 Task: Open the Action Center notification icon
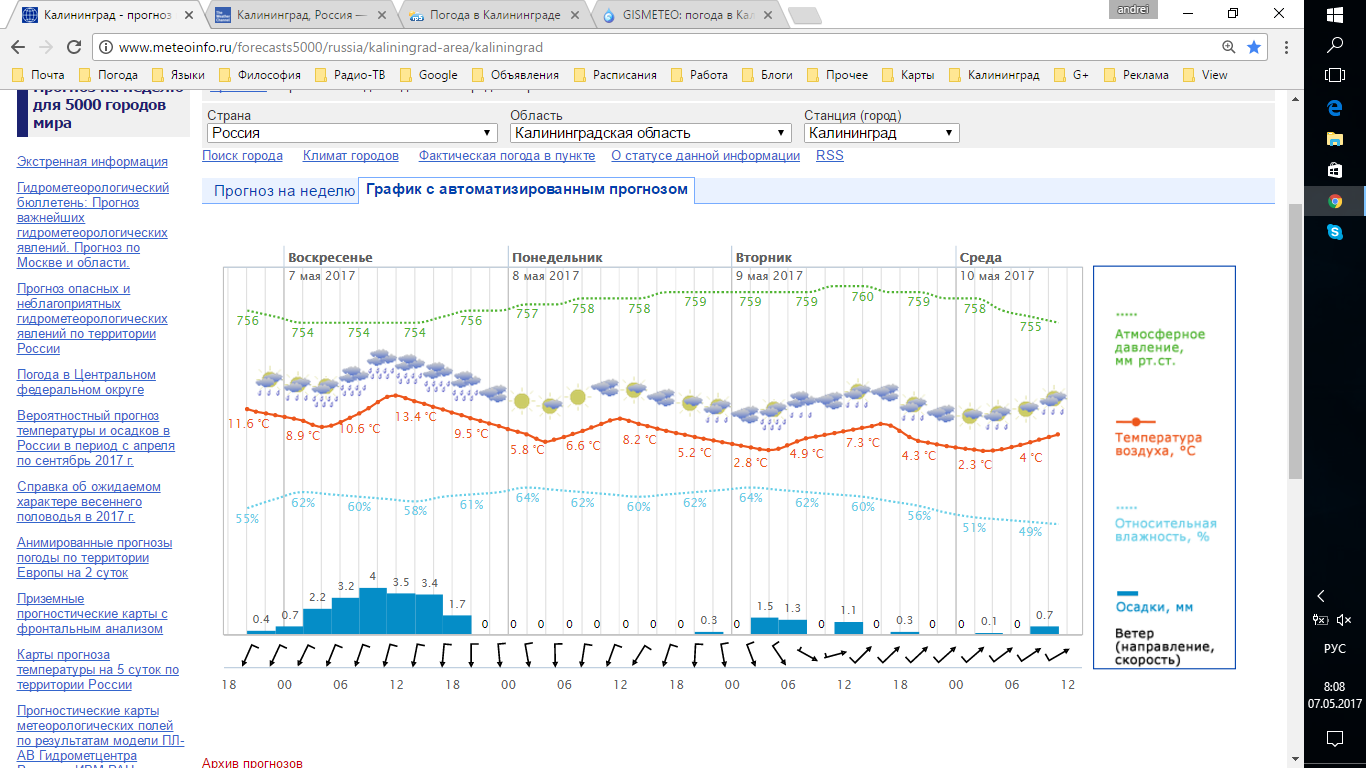coord(1334,739)
